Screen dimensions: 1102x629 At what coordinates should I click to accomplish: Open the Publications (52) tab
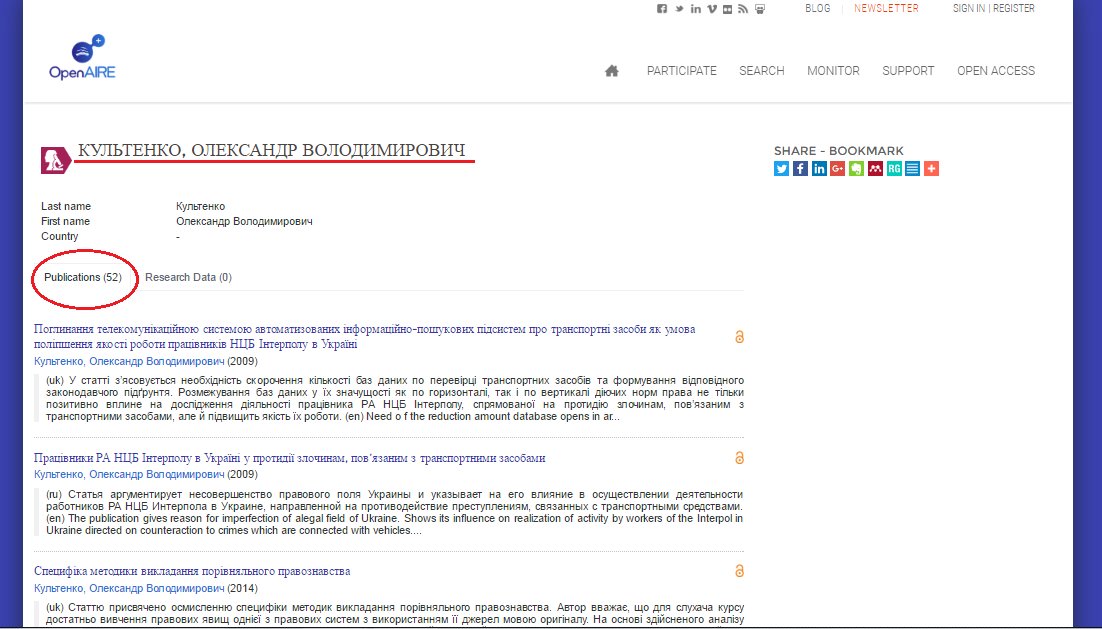pyautogui.click(x=84, y=277)
